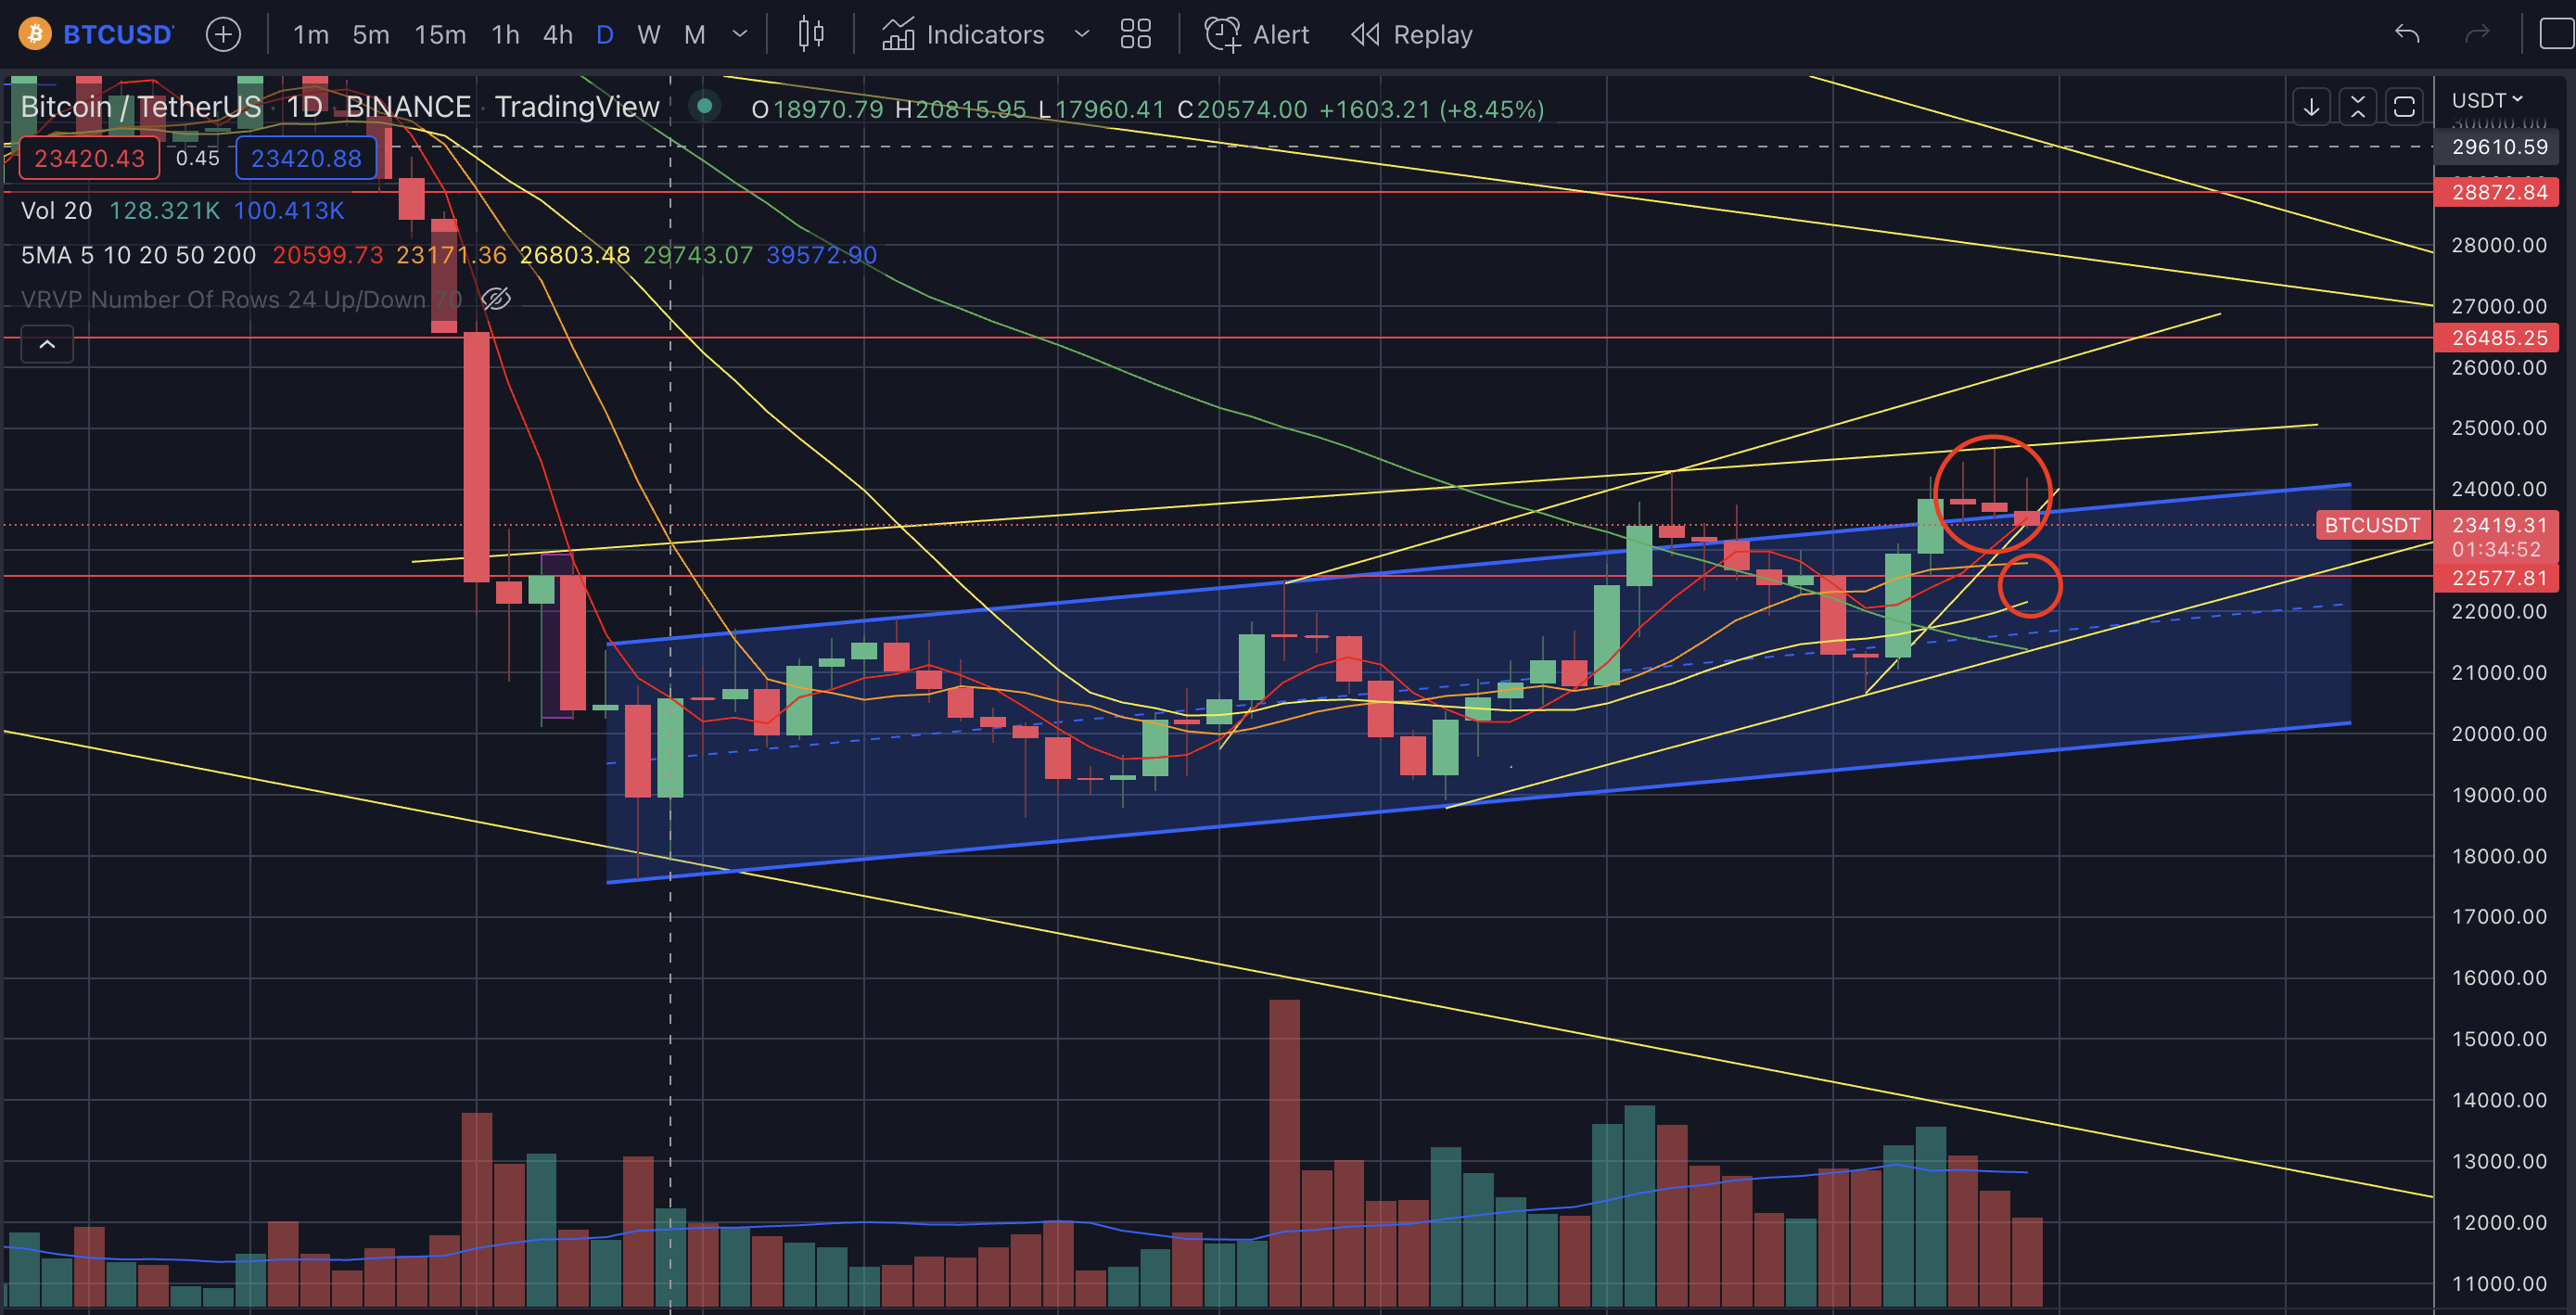
Task: Switch to weekly W interval
Action: pyautogui.click(x=648, y=35)
